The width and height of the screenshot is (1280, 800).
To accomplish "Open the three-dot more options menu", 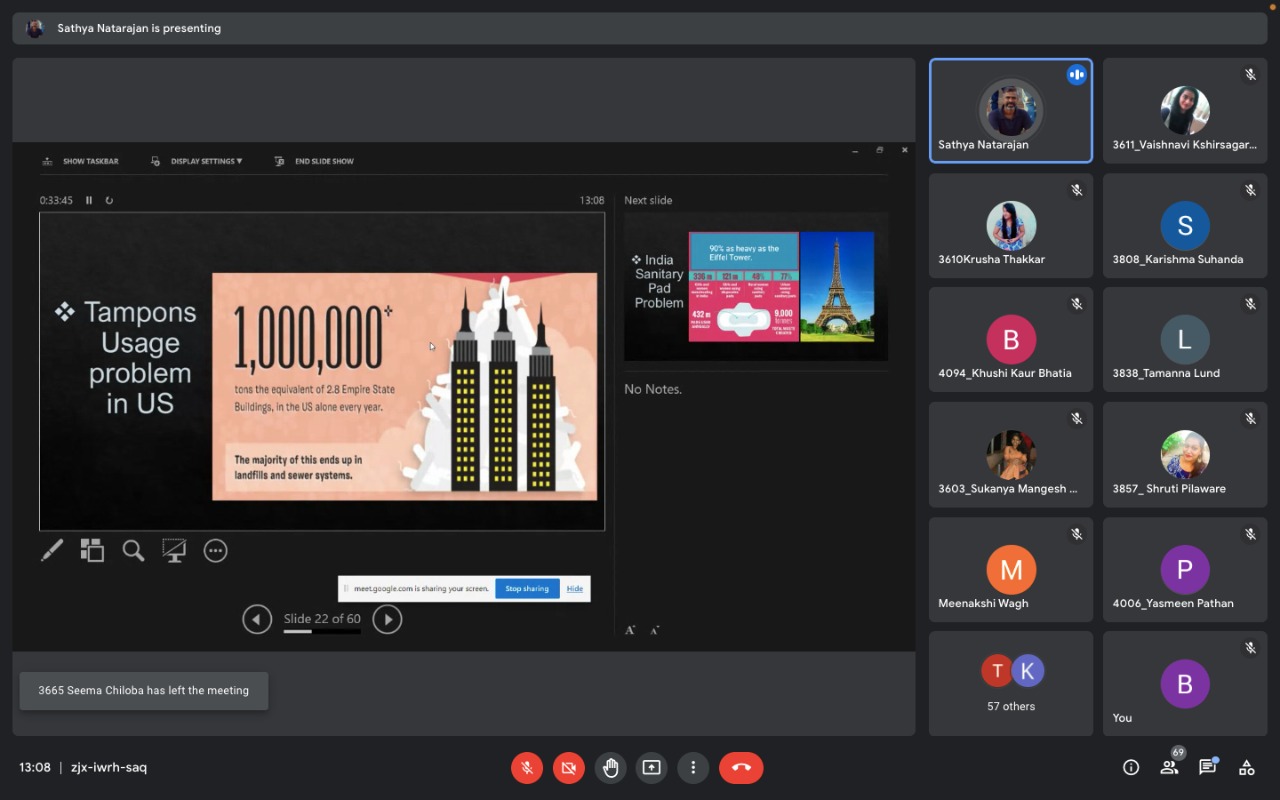I will click(693, 768).
